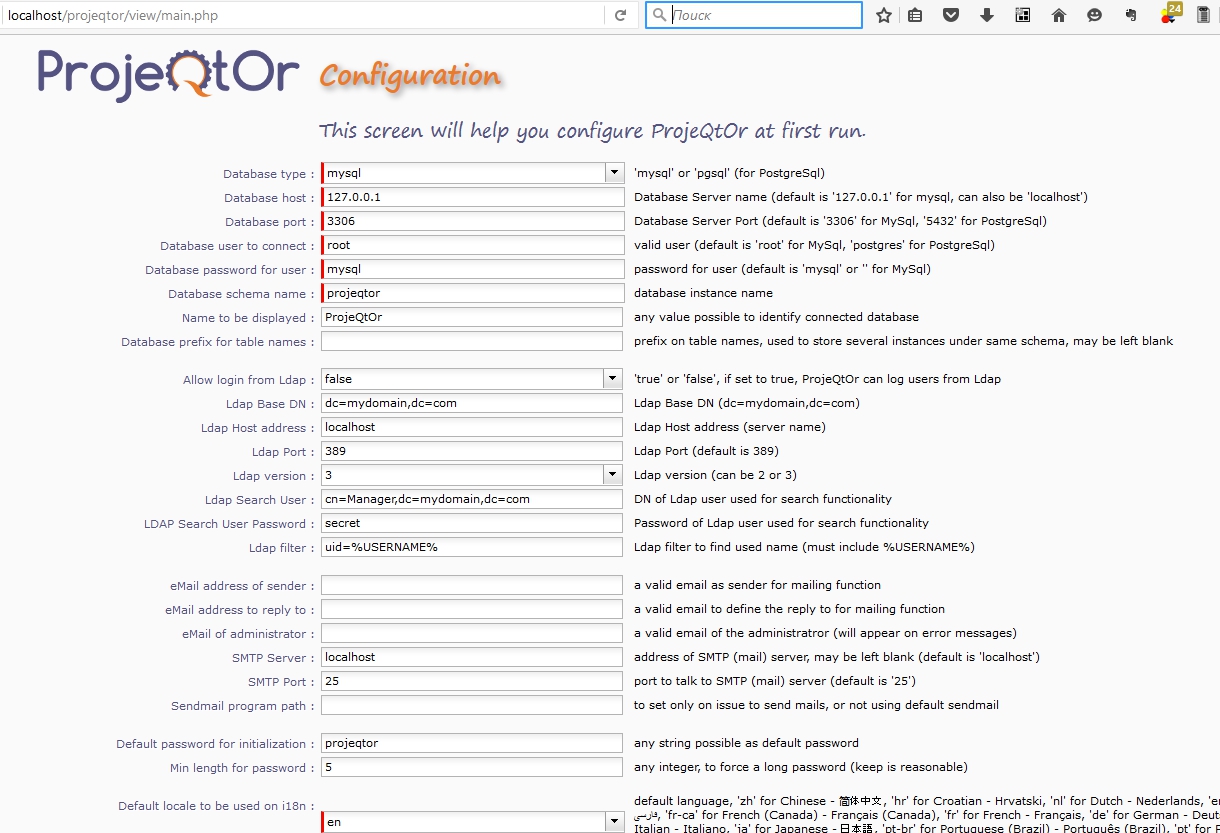Click the Name to be displayed field
The width and height of the screenshot is (1220, 833).
point(472,317)
